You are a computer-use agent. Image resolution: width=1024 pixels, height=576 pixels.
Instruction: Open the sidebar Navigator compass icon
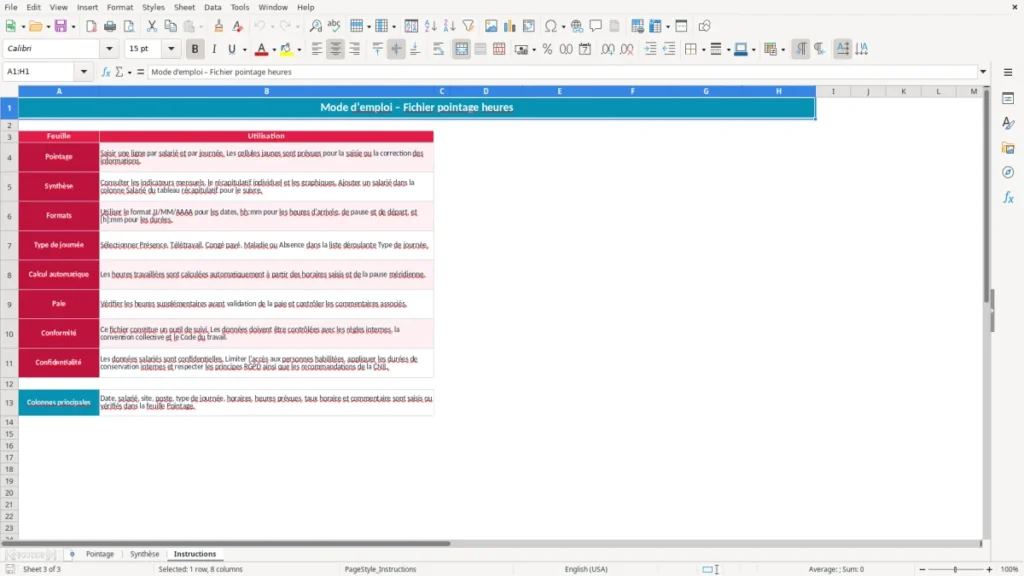1008,172
